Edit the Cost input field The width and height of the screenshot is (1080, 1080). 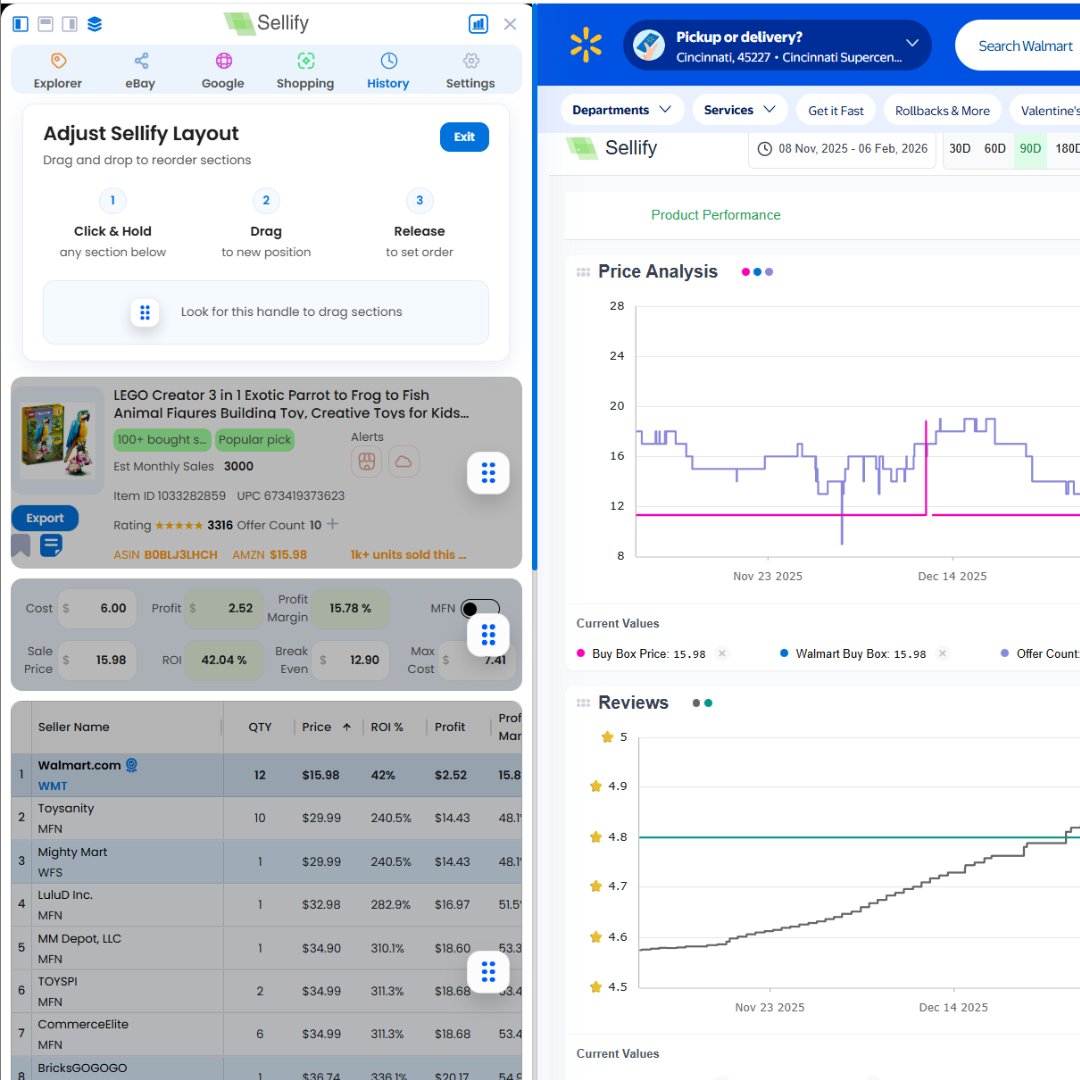click(x=96, y=608)
